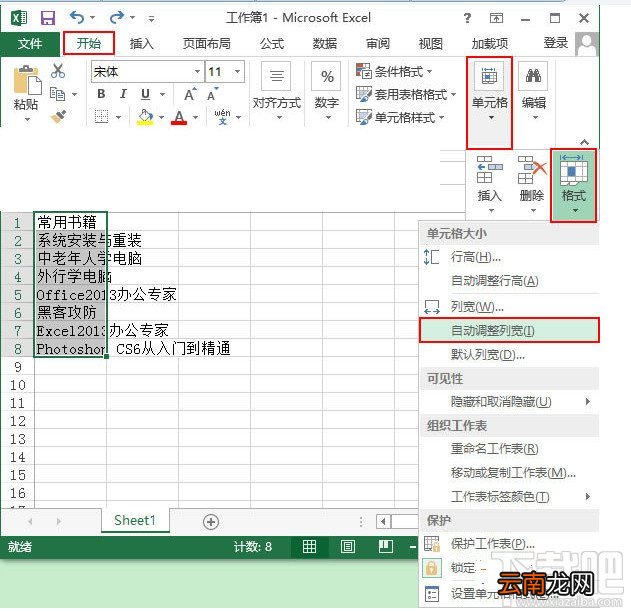Image resolution: width=631 pixels, height=612 pixels.
Task: Select row header 5
Action: 17,295
